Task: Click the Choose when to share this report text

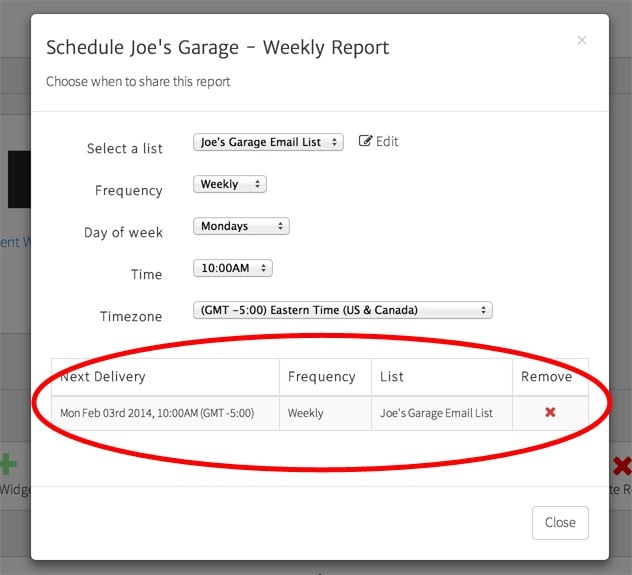Action: [138, 82]
